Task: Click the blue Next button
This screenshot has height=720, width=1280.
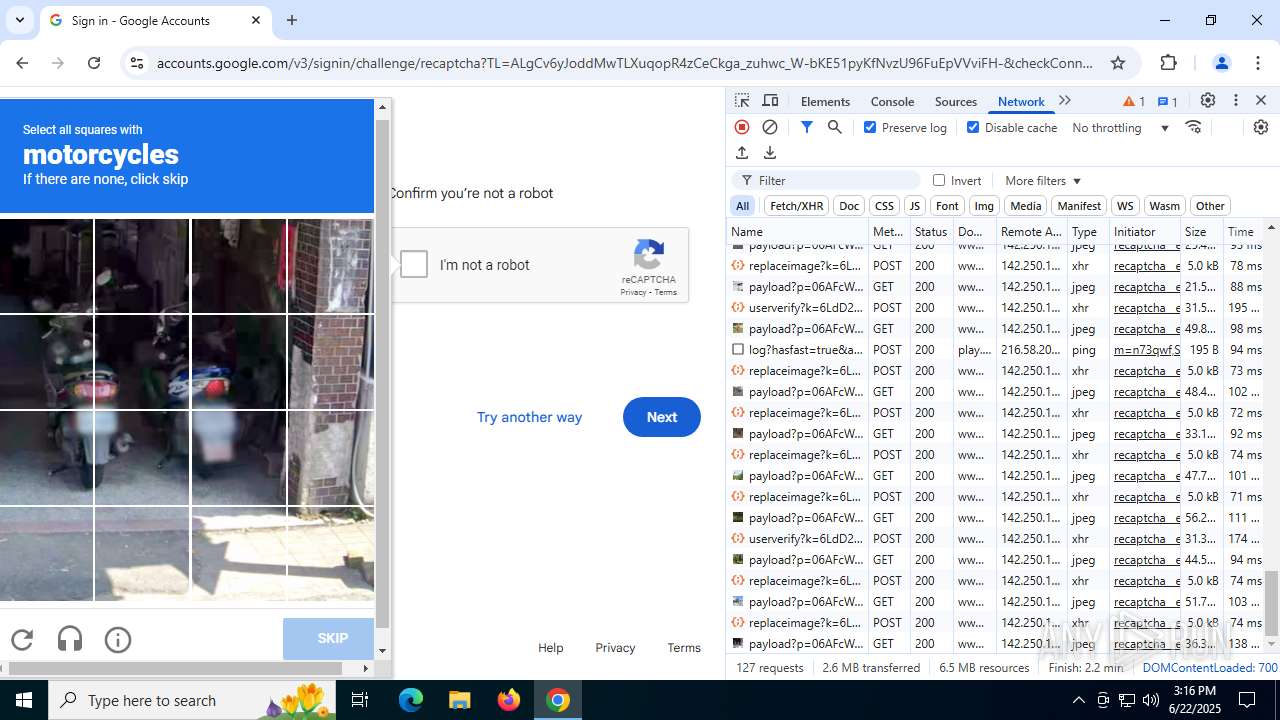Action: 661,417
